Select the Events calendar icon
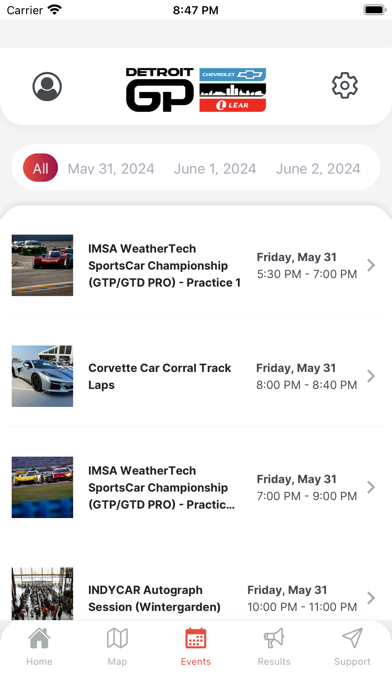392x696 pixels. [x=196, y=638]
